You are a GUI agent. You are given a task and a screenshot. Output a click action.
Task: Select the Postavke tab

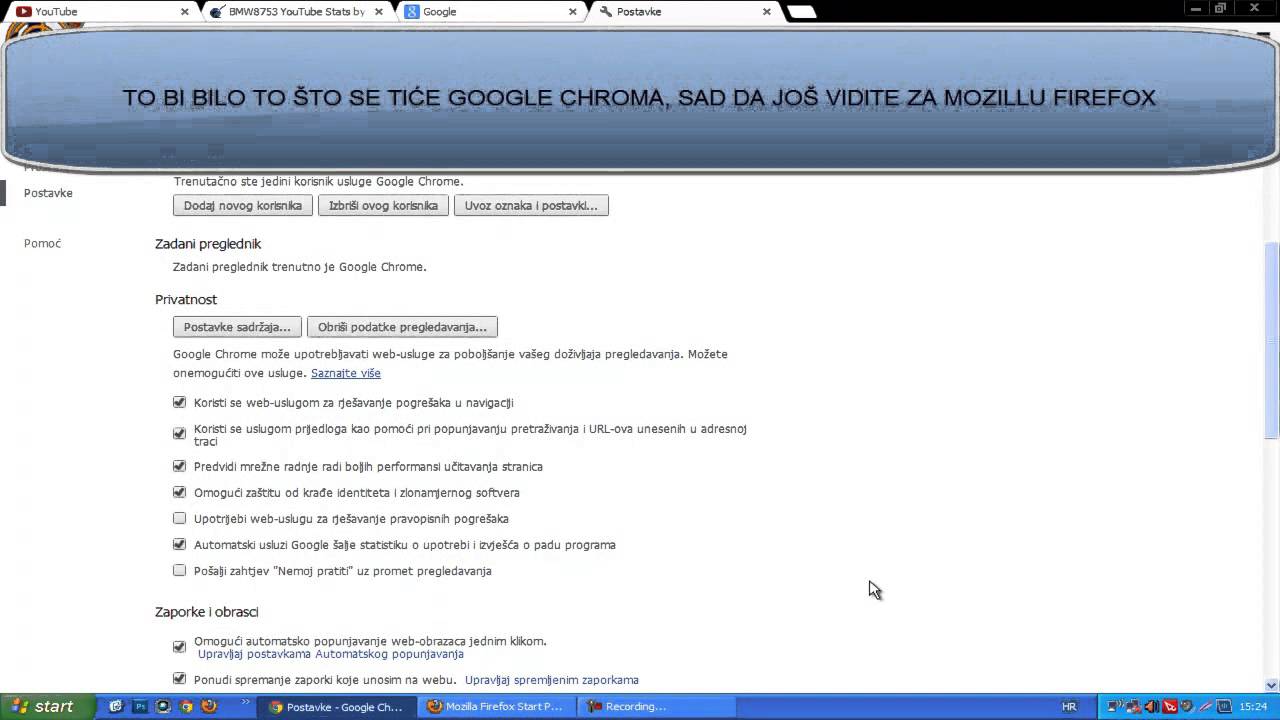pyautogui.click(x=685, y=12)
